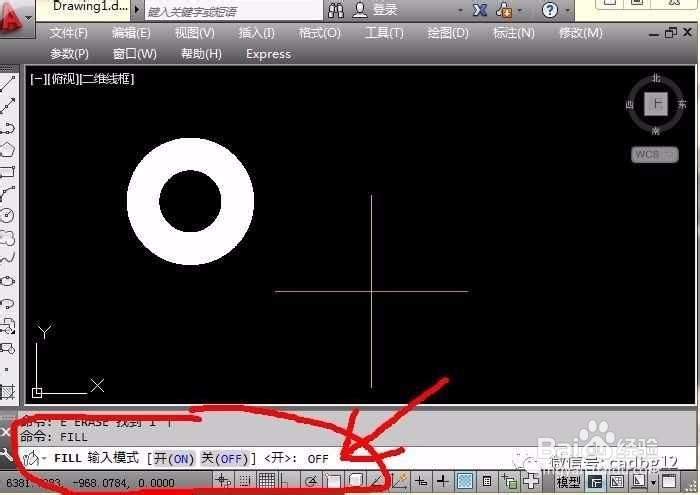Screen dimensions: 700x495
Task: Choose the 开(ON) command option
Action: (x=174, y=458)
